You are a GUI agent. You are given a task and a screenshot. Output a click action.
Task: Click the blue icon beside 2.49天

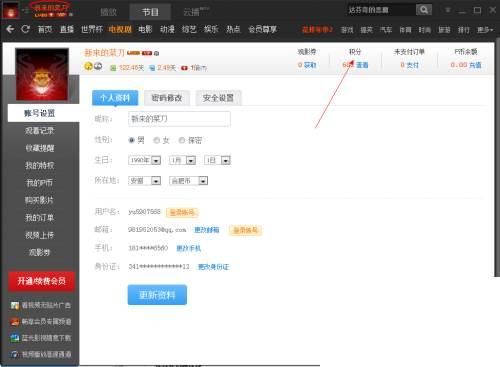(x=152, y=68)
